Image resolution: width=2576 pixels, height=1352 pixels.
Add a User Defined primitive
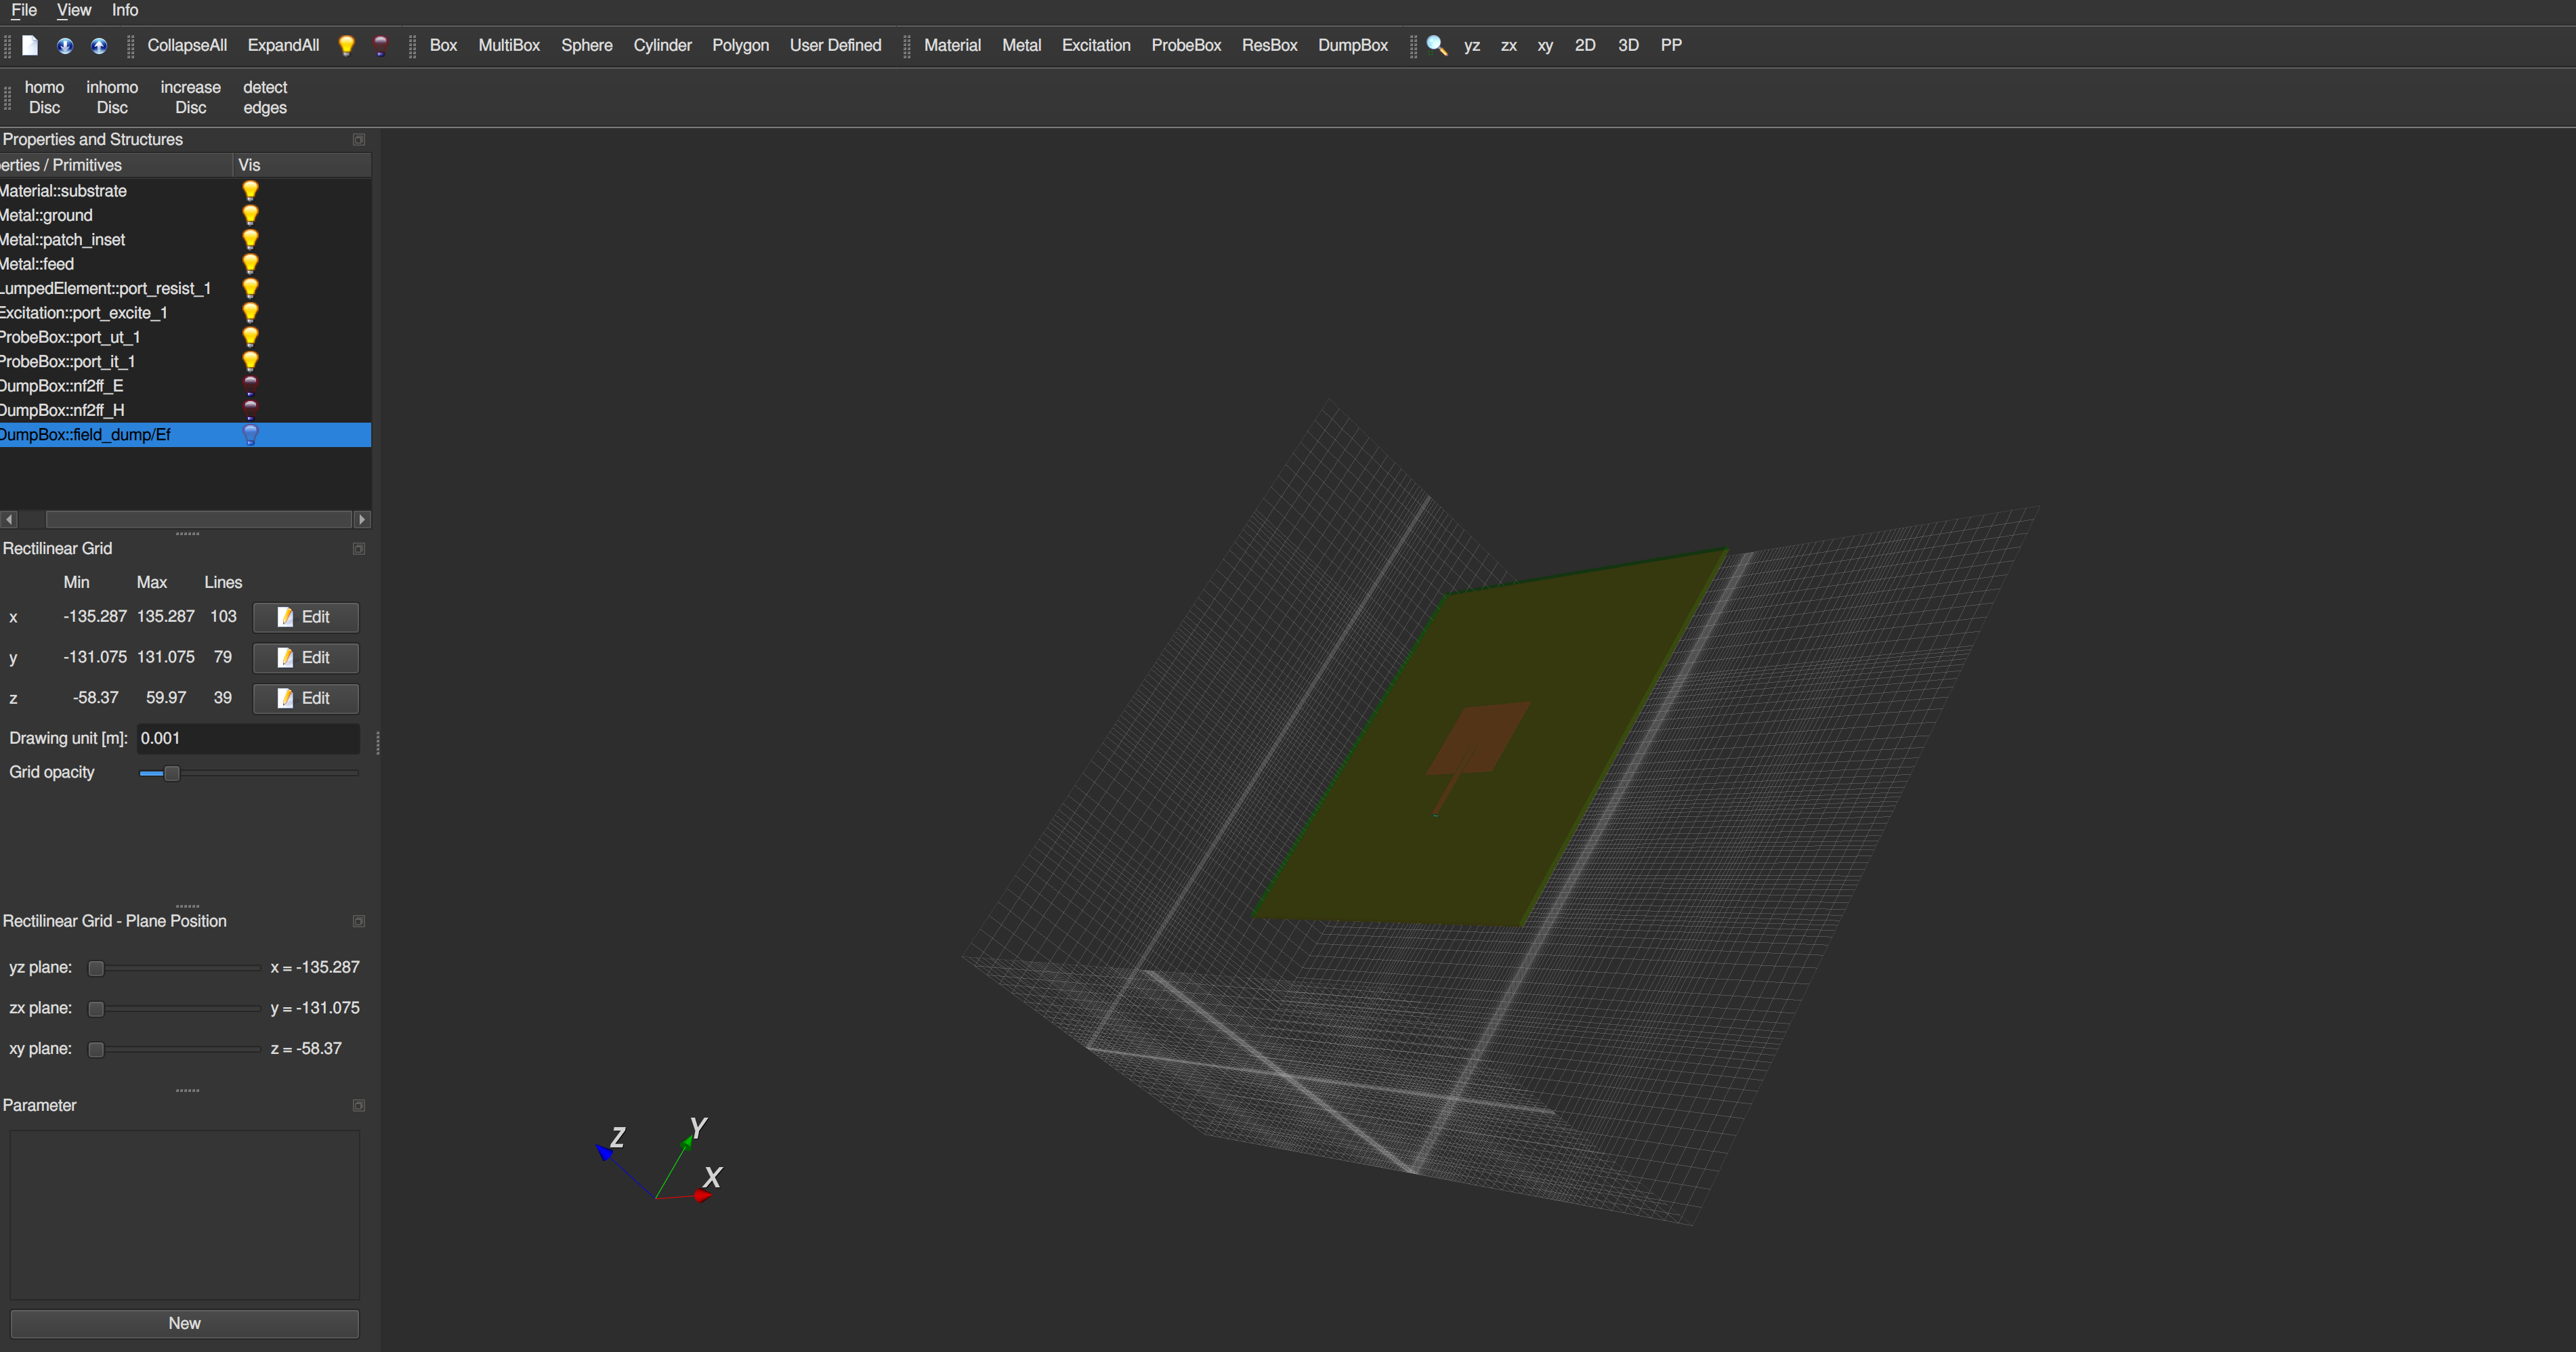pos(835,45)
